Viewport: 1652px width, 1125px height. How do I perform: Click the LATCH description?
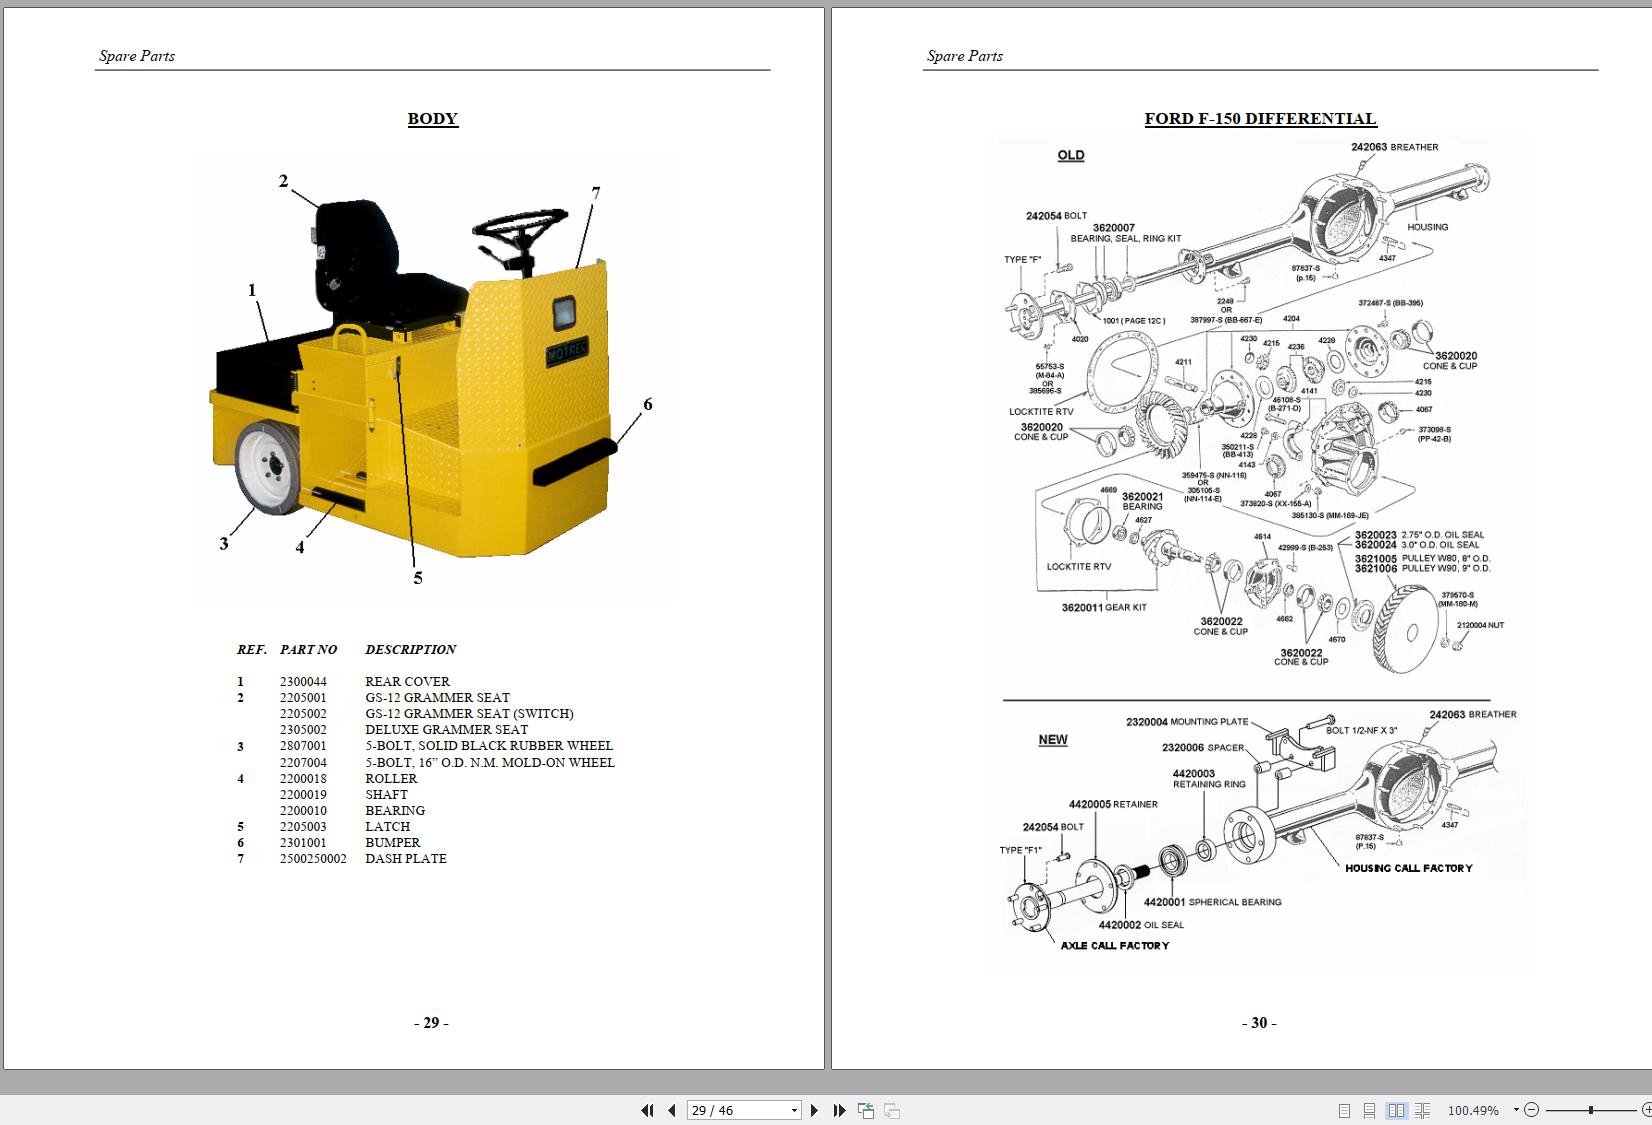click(387, 826)
